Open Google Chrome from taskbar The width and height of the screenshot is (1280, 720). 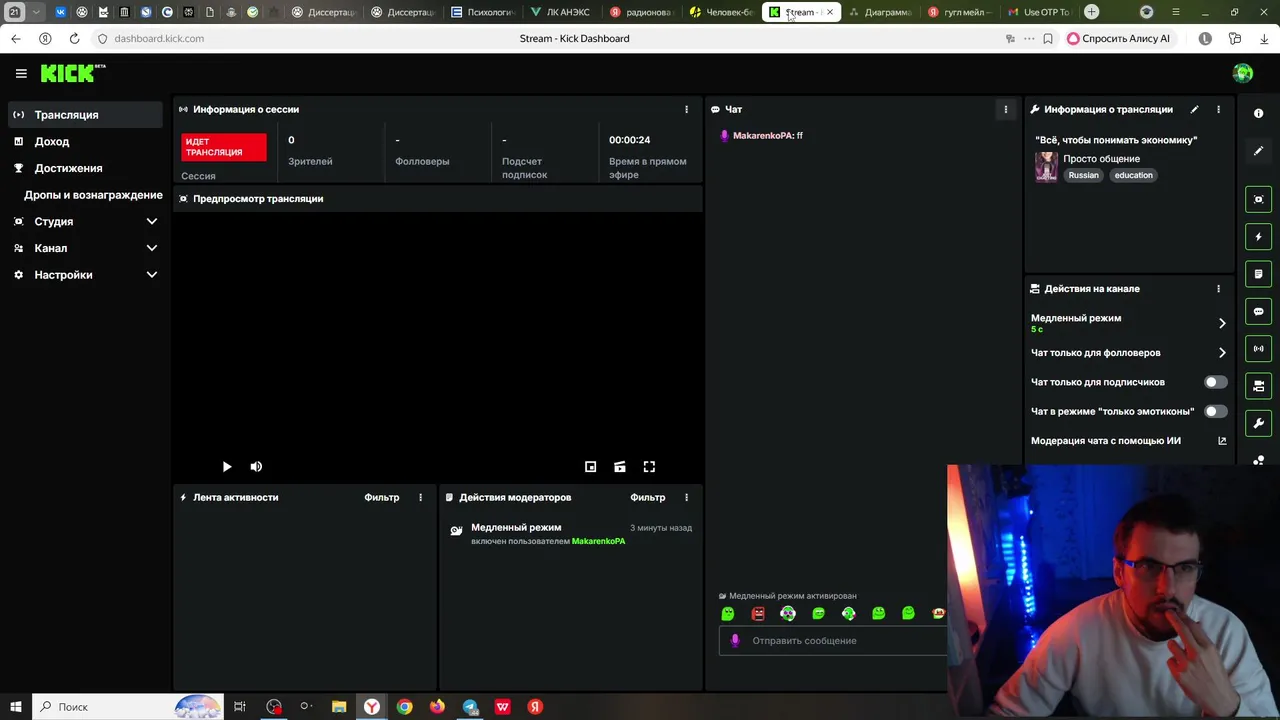coord(404,707)
